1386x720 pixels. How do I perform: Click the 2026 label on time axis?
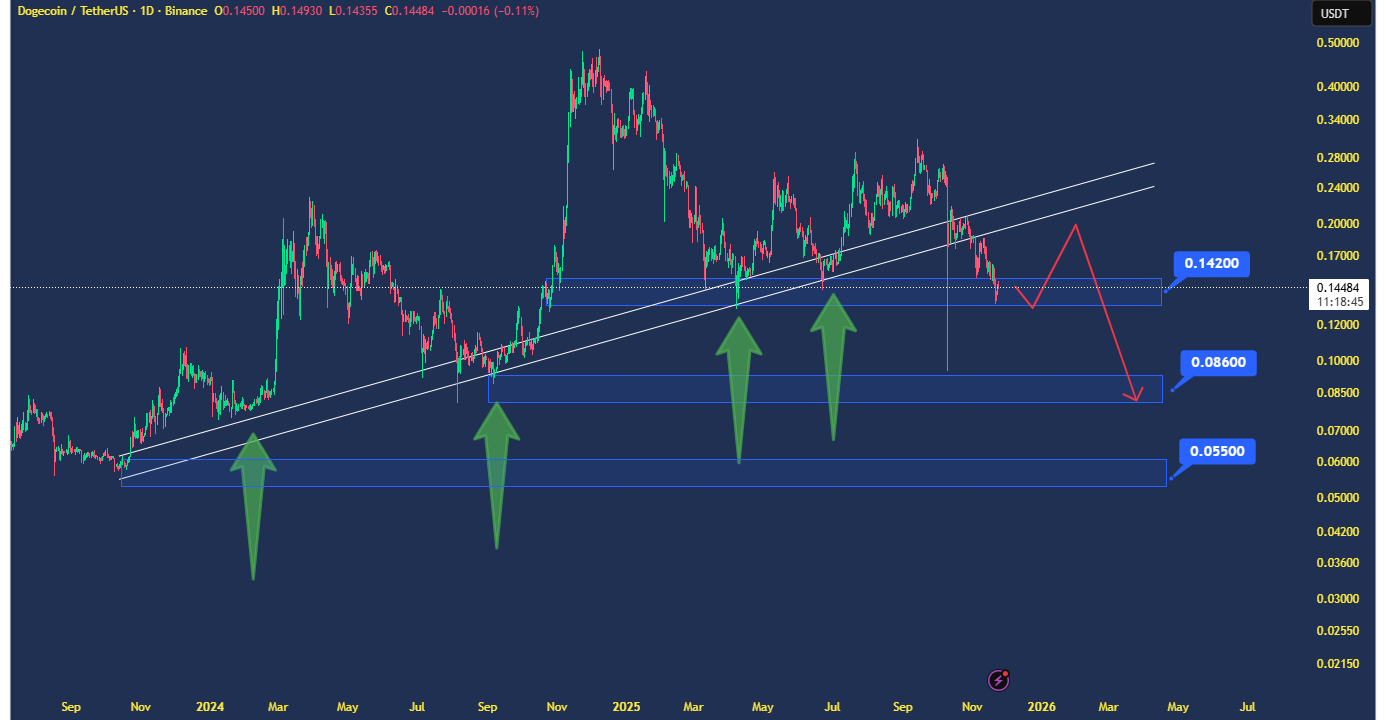pyautogui.click(x=1041, y=707)
